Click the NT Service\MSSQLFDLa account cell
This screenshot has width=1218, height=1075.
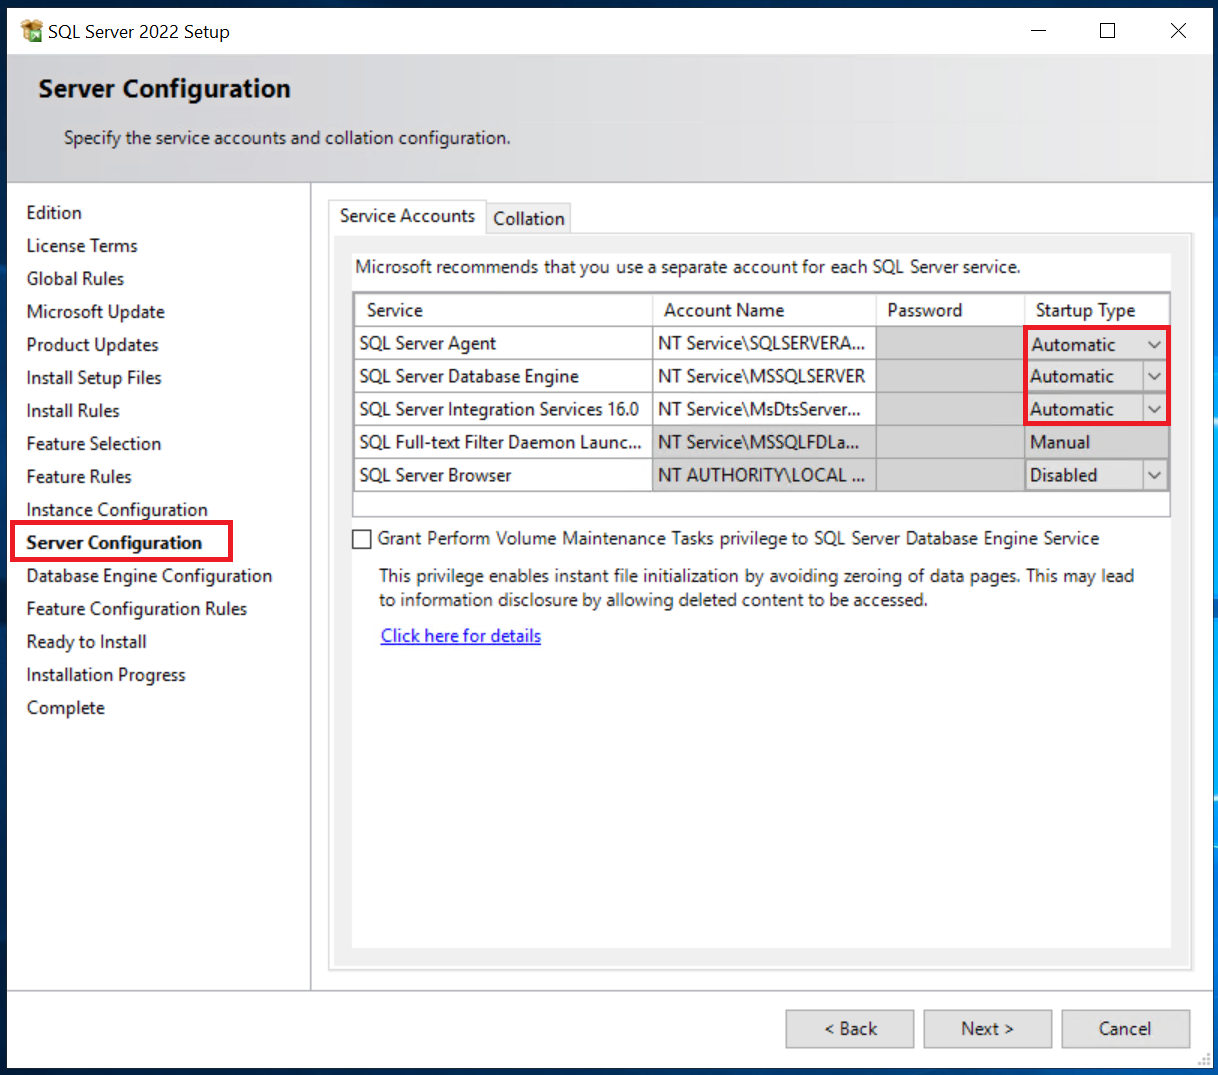click(x=764, y=442)
